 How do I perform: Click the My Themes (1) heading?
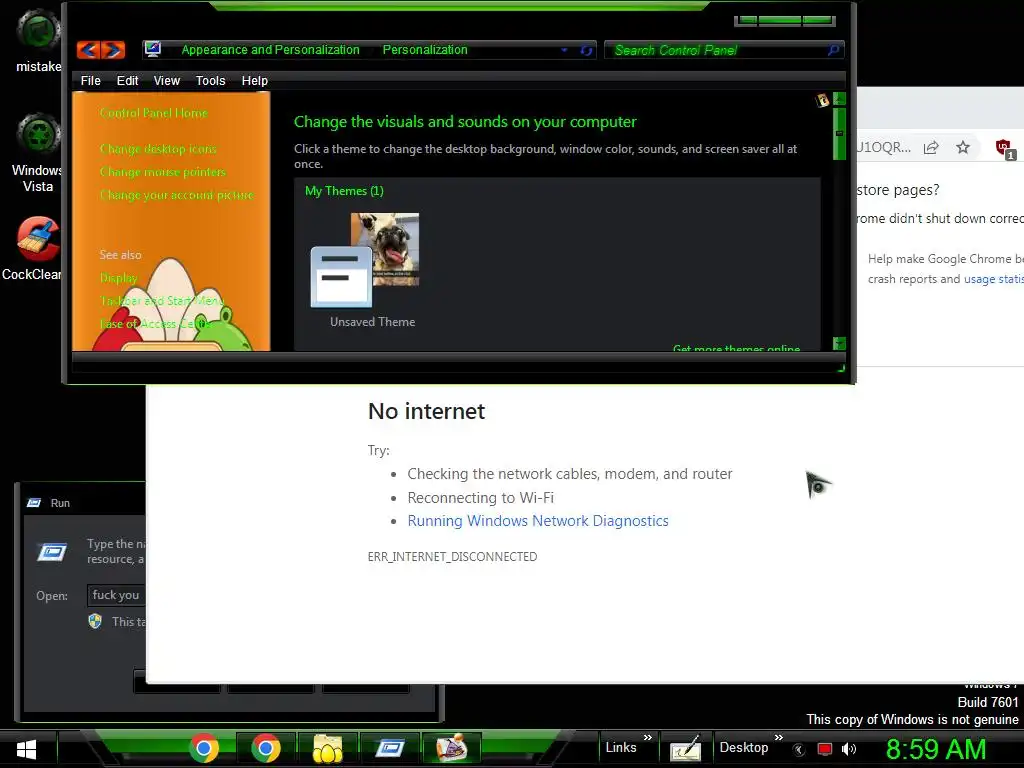tap(344, 191)
